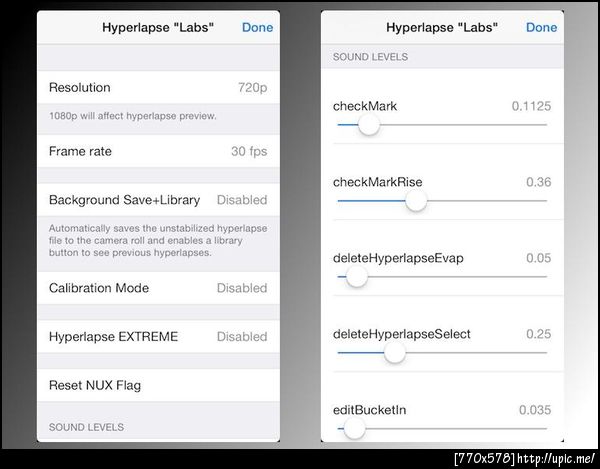Click the deleteHyperlapseEvap value 0.05
This screenshot has height=469, width=600.
(x=539, y=258)
